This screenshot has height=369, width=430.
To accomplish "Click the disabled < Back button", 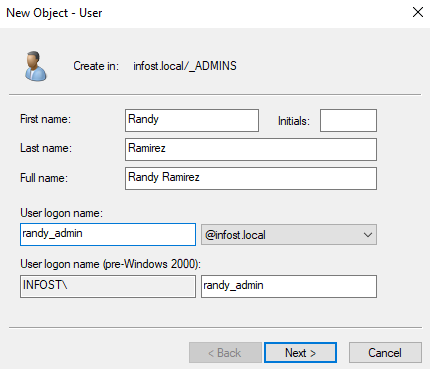I will point(225,353).
